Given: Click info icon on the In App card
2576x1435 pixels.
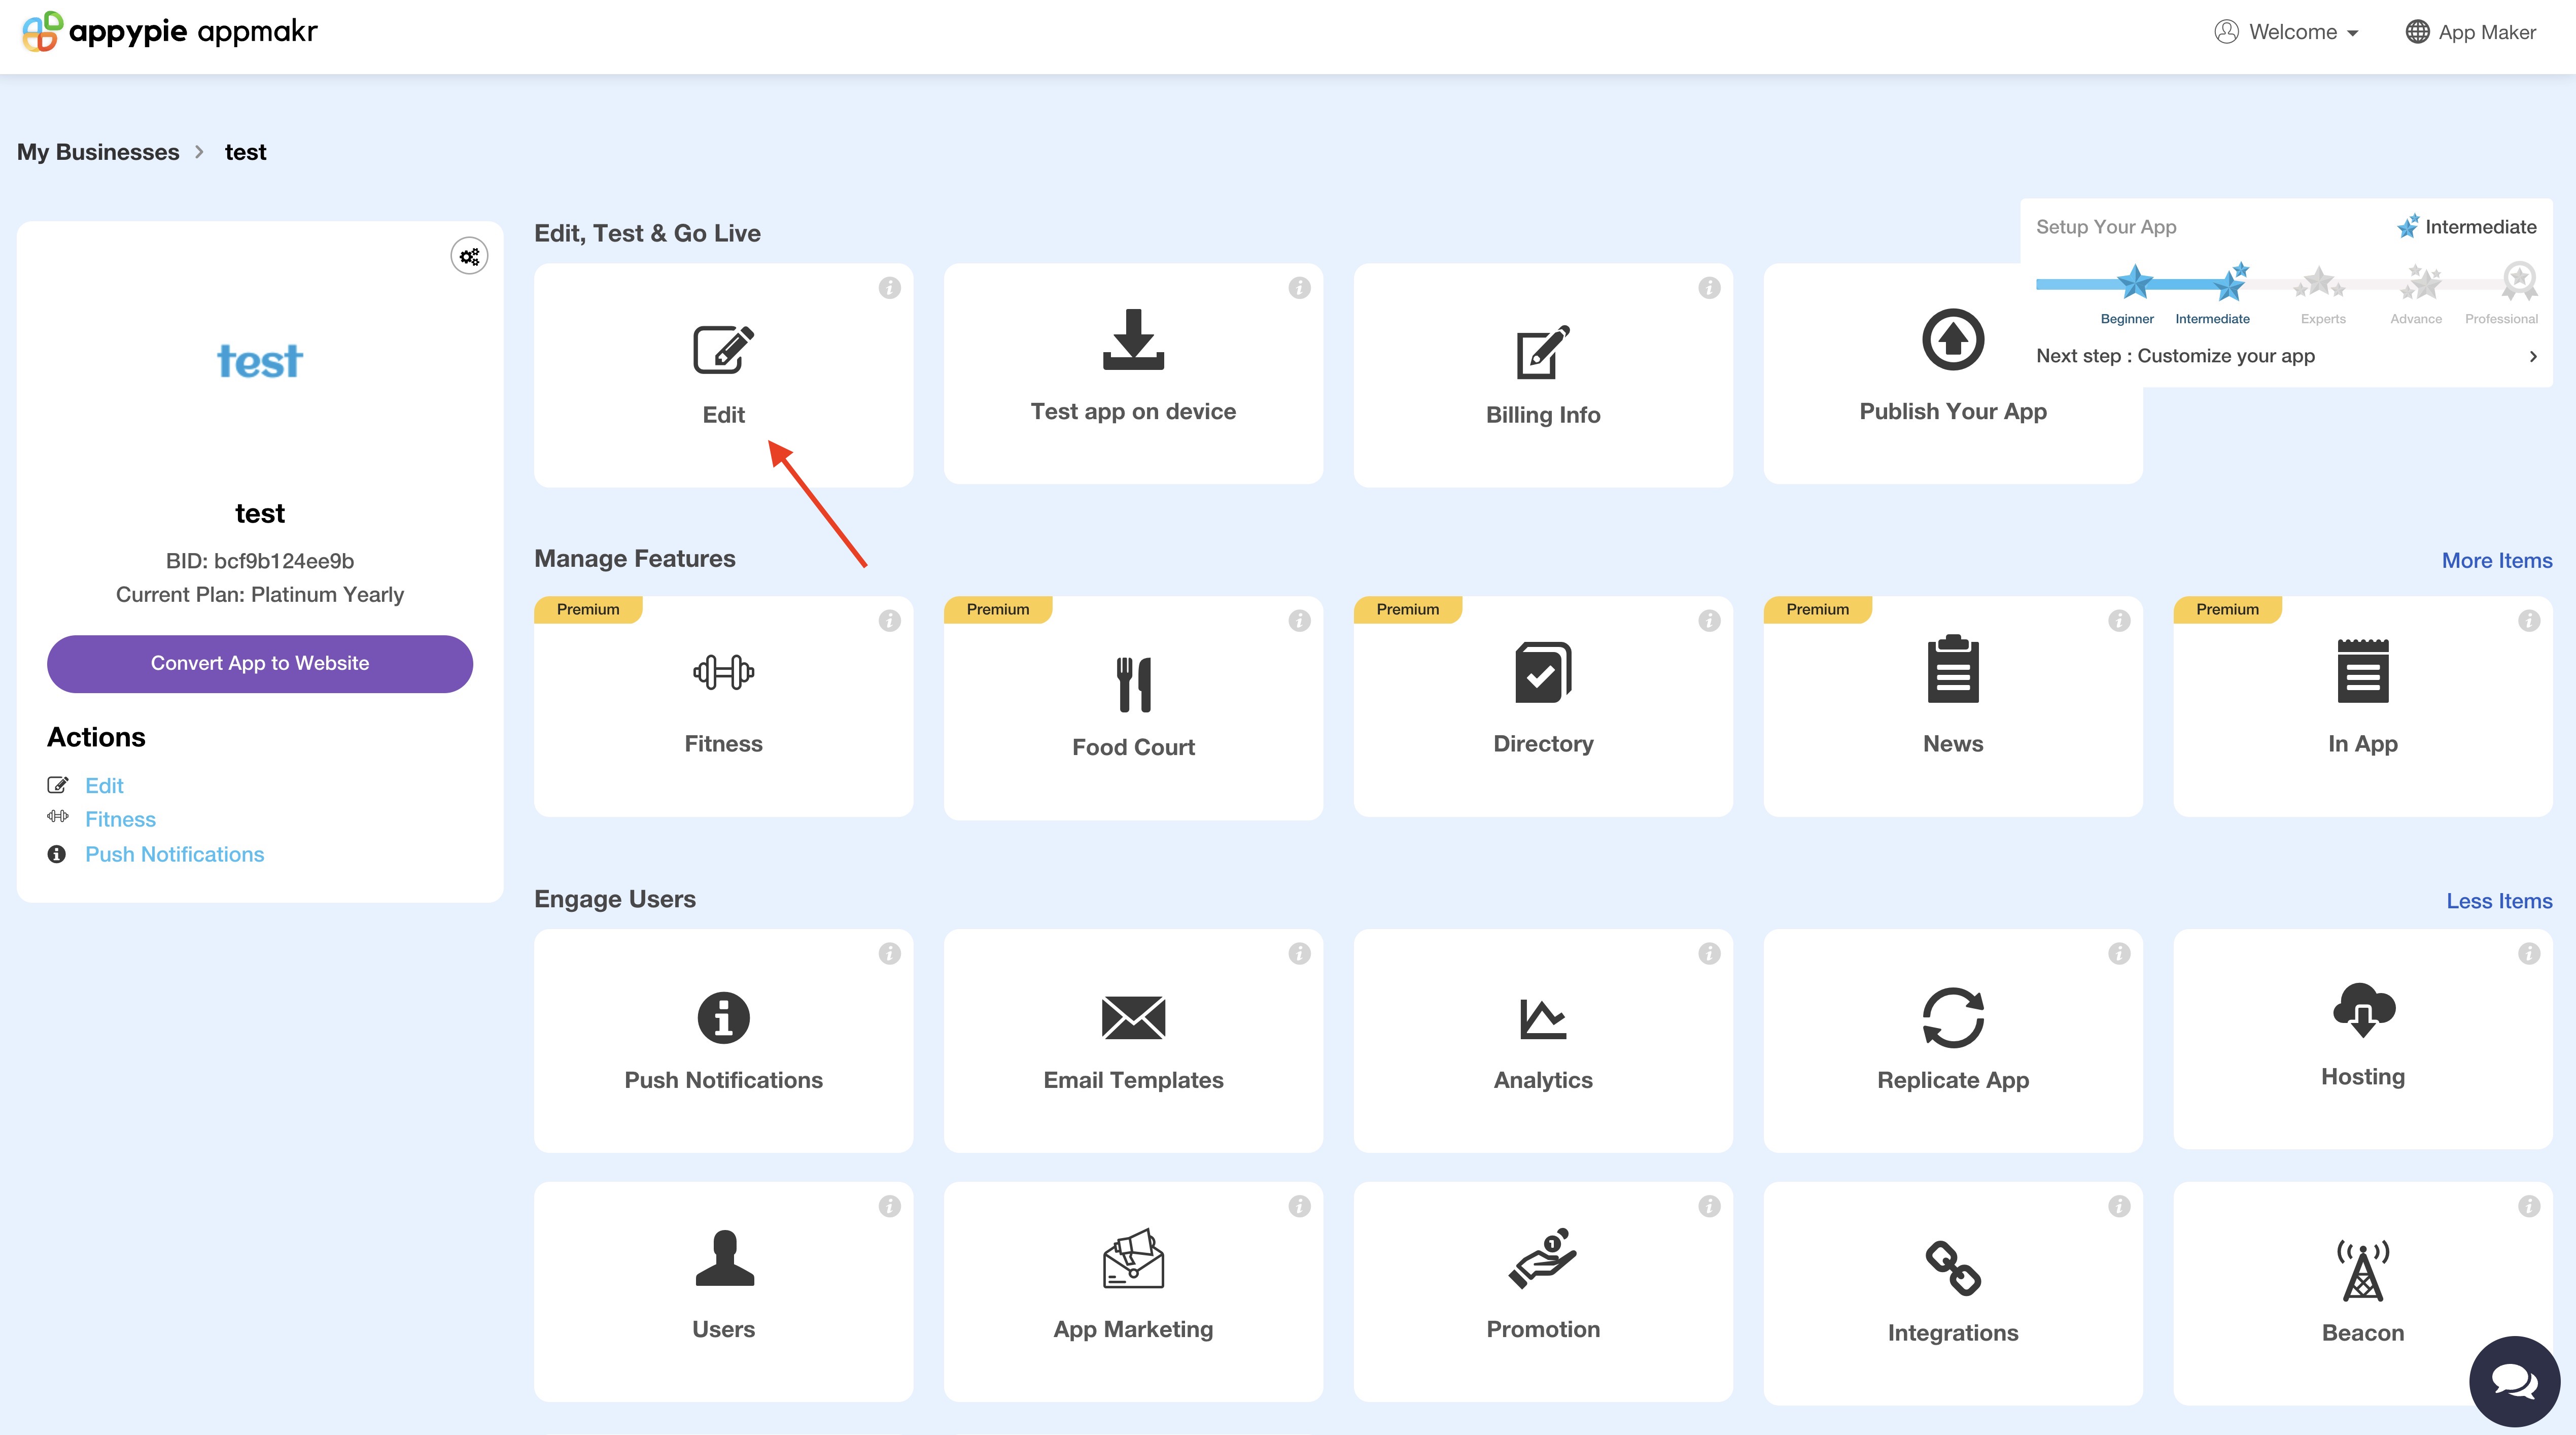Looking at the screenshot, I should (2529, 621).
